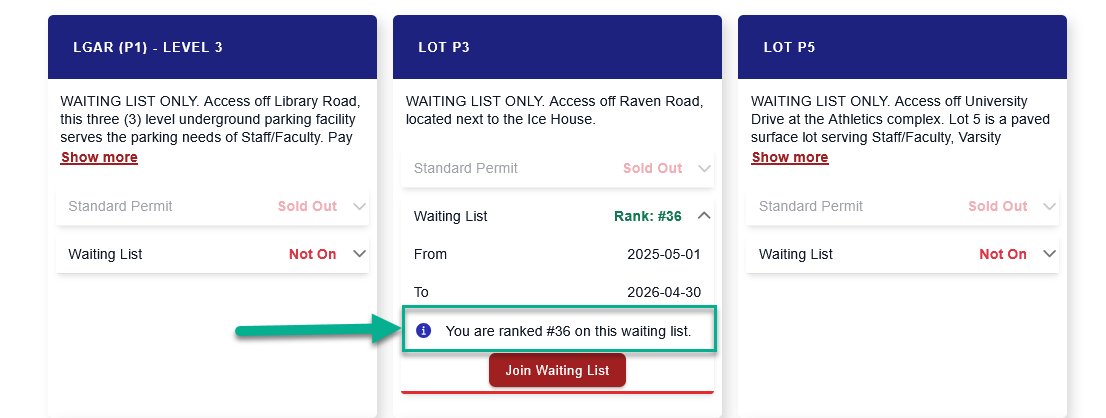Select the LOT P3 card header
This screenshot has height=418, width=1106.
pos(557,47)
